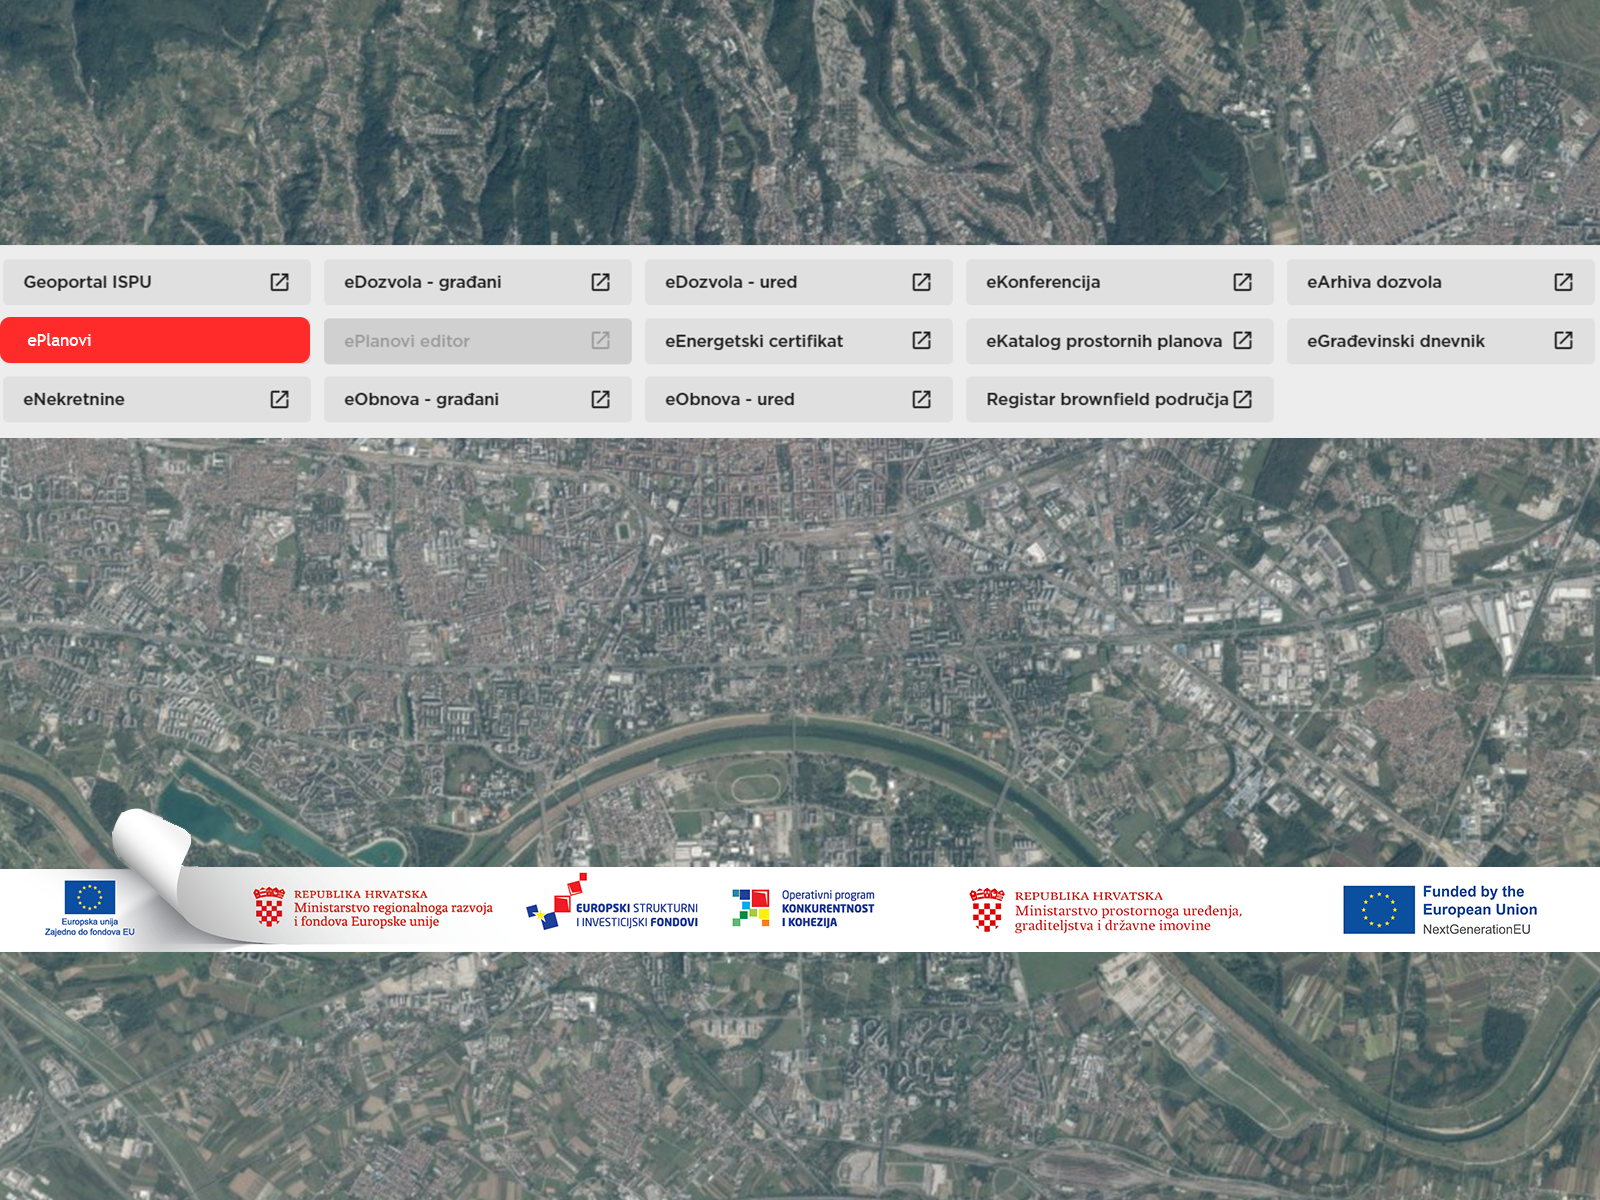
Task: Open eKonferencija using its external-link icon
Action: pos(1242,282)
